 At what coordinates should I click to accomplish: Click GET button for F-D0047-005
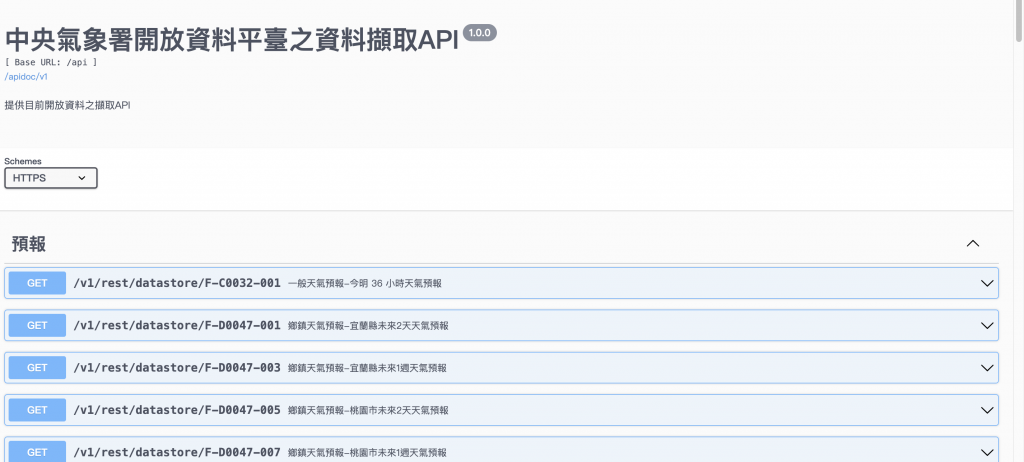37,410
